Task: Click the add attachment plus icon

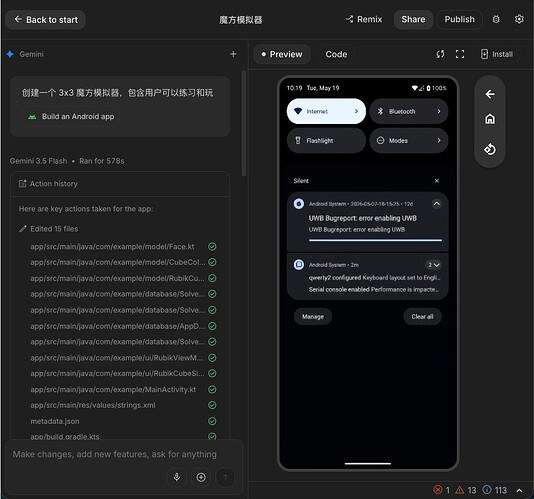Action: coord(201,477)
